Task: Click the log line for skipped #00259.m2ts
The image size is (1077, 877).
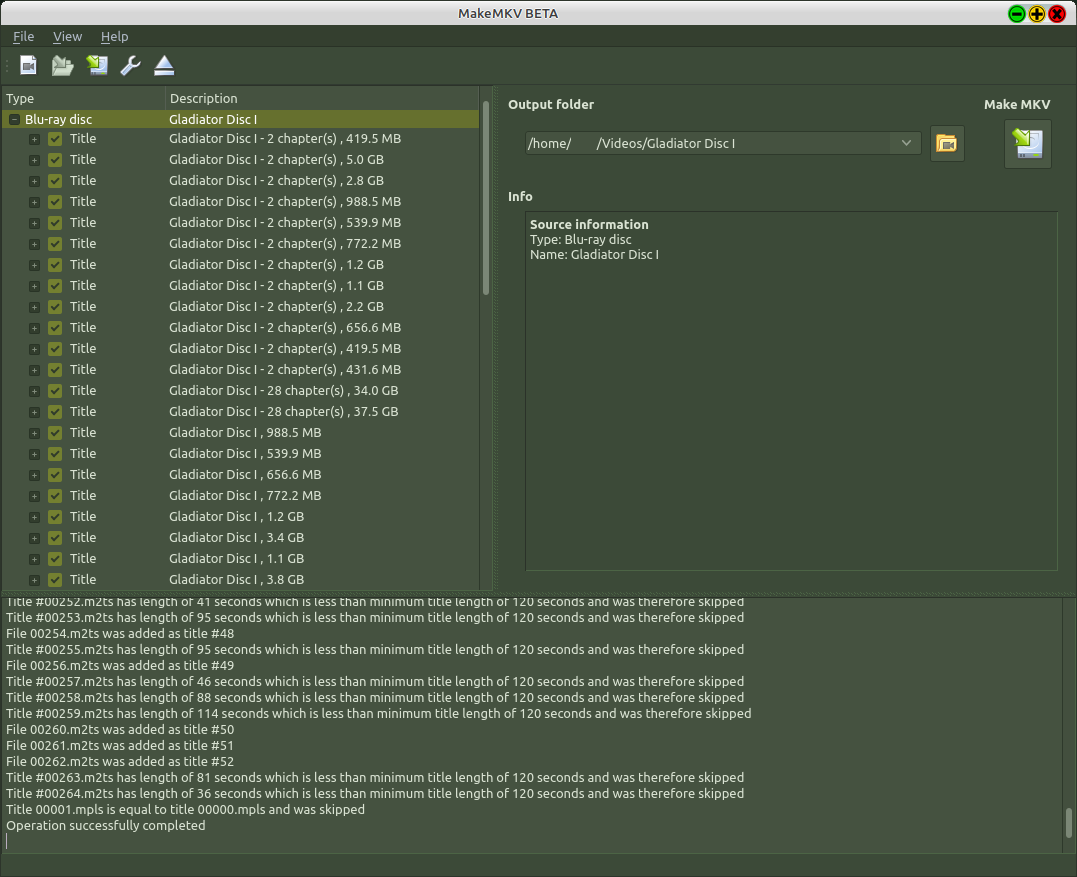Action: (378, 714)
